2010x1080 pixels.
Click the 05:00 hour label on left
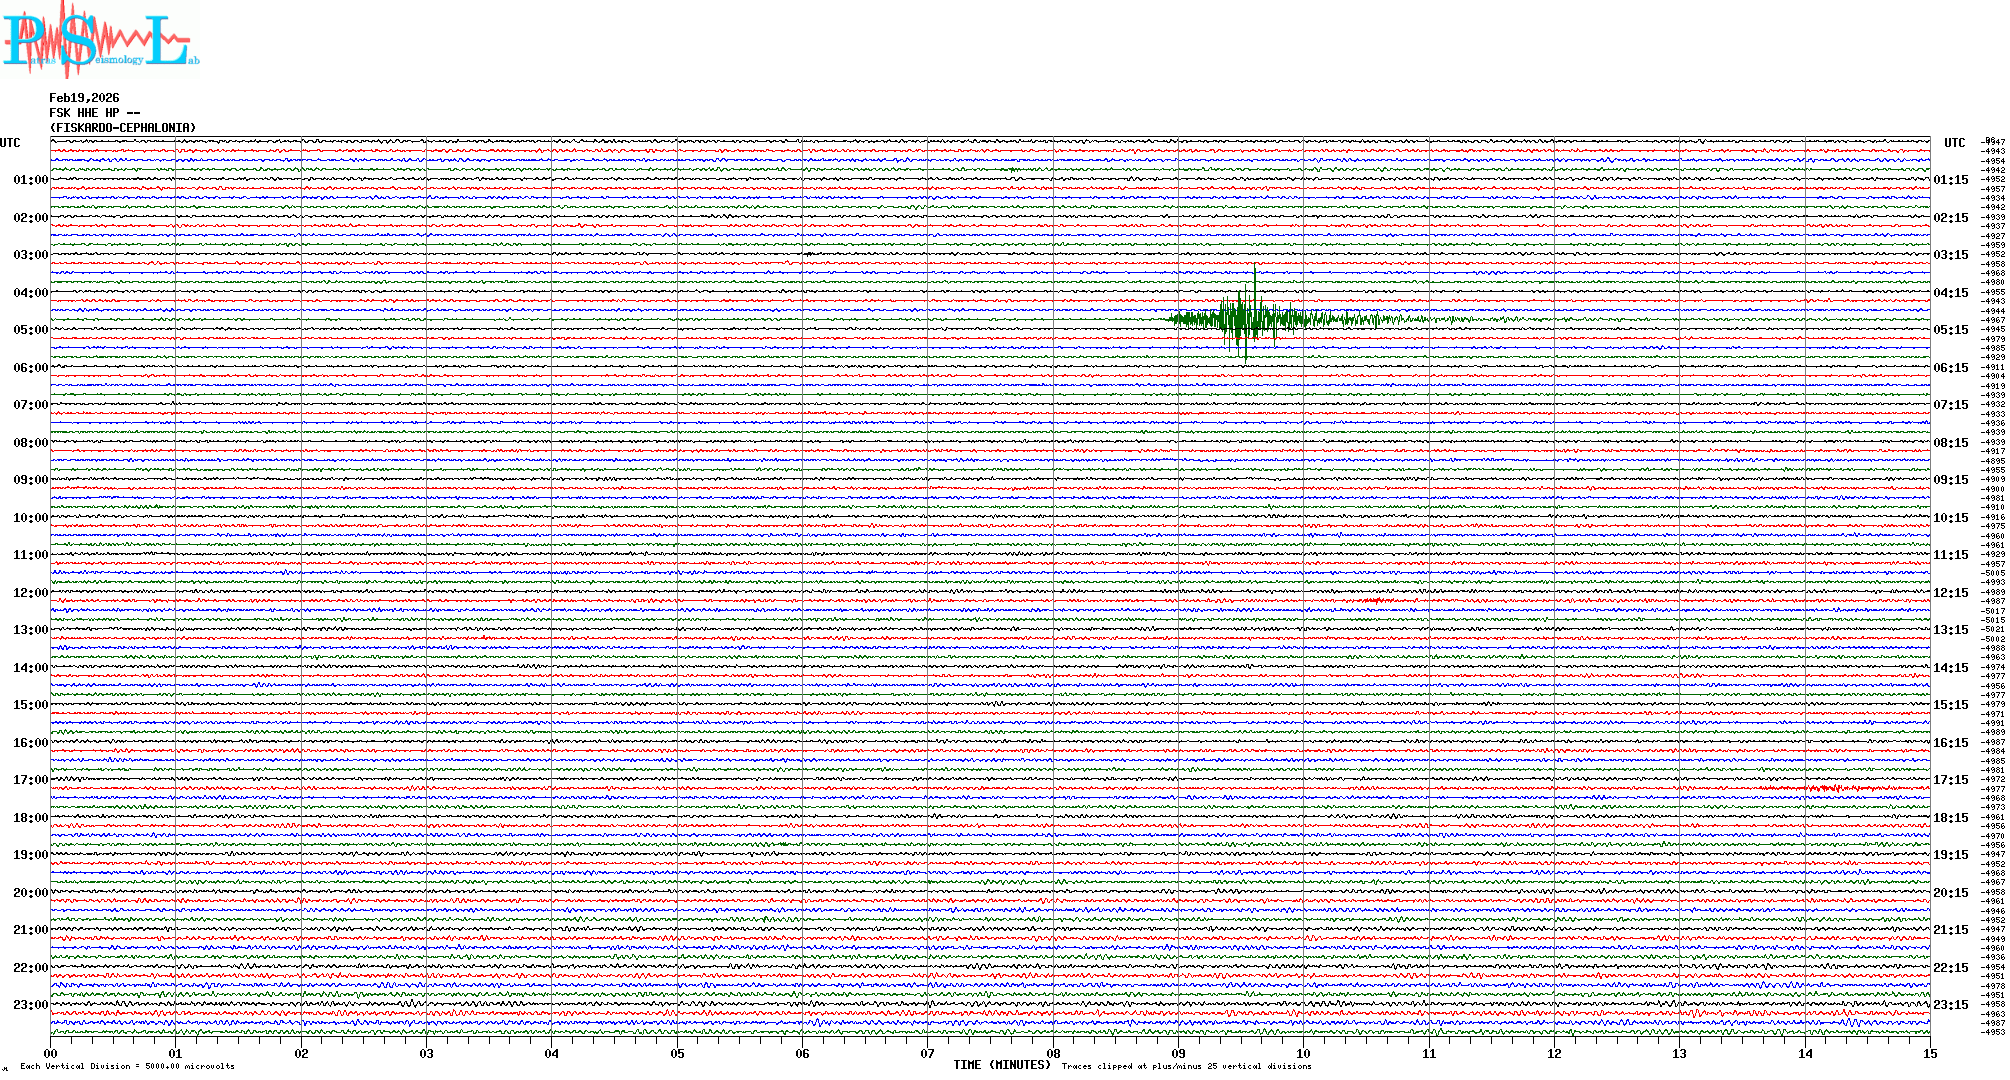(x=30, y=330)
